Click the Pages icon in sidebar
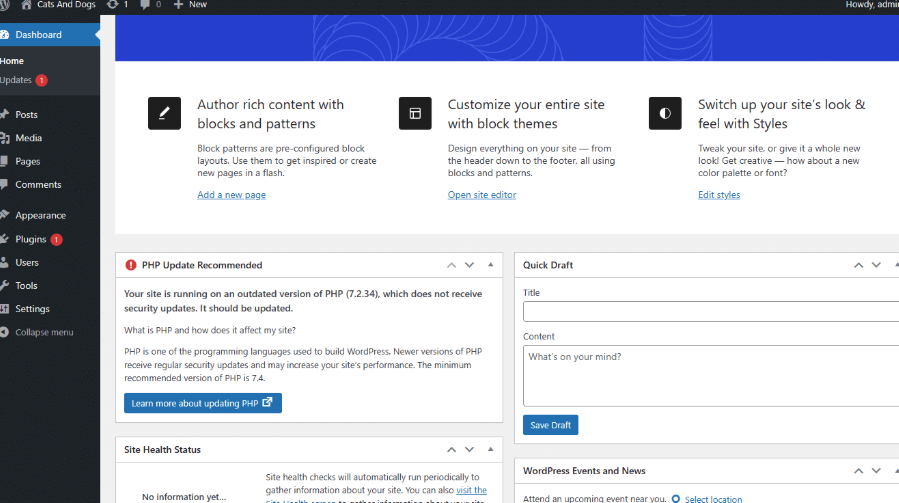 5,161
